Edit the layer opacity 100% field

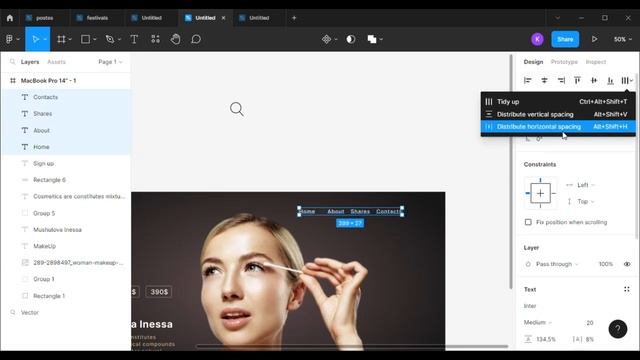[606, 264]
